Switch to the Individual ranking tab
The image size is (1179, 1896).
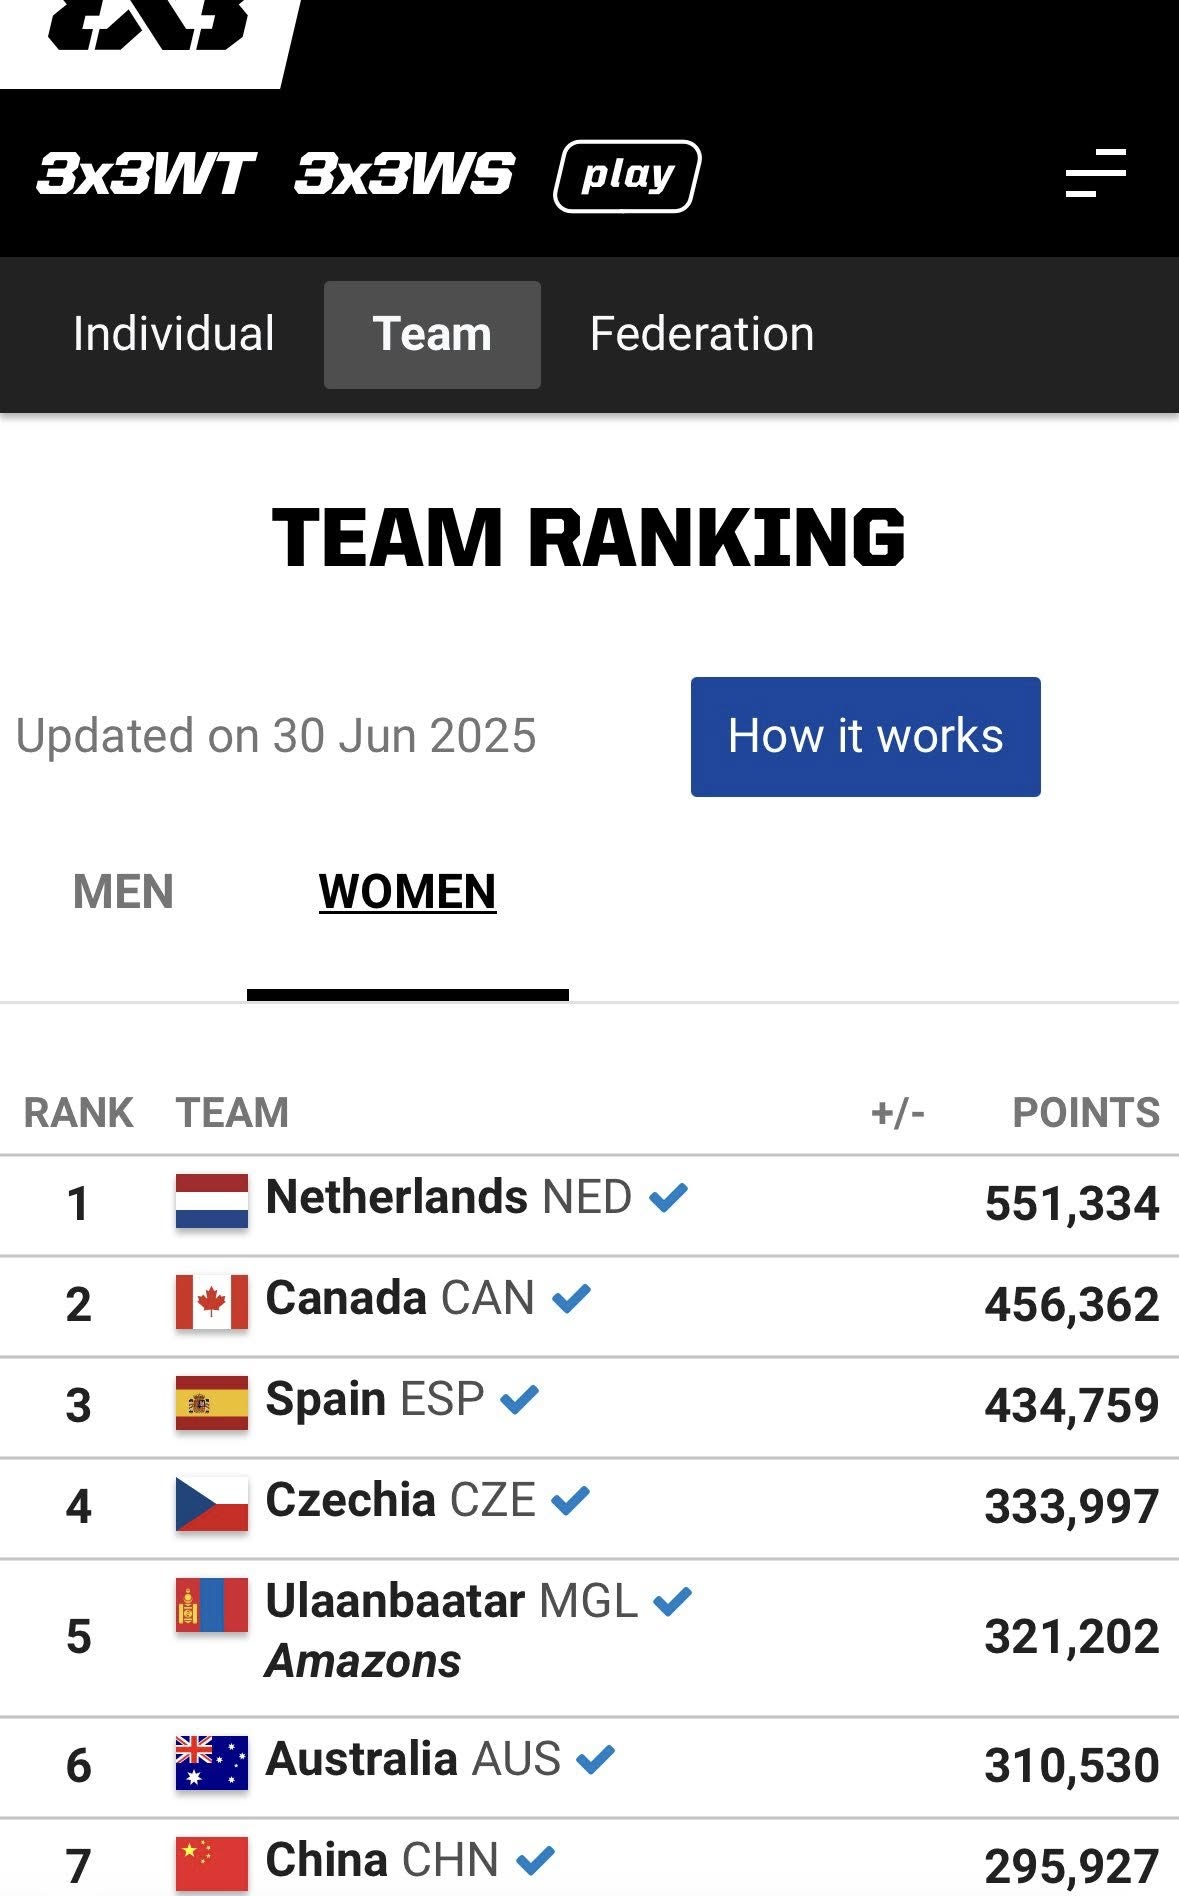coord(174,334)
